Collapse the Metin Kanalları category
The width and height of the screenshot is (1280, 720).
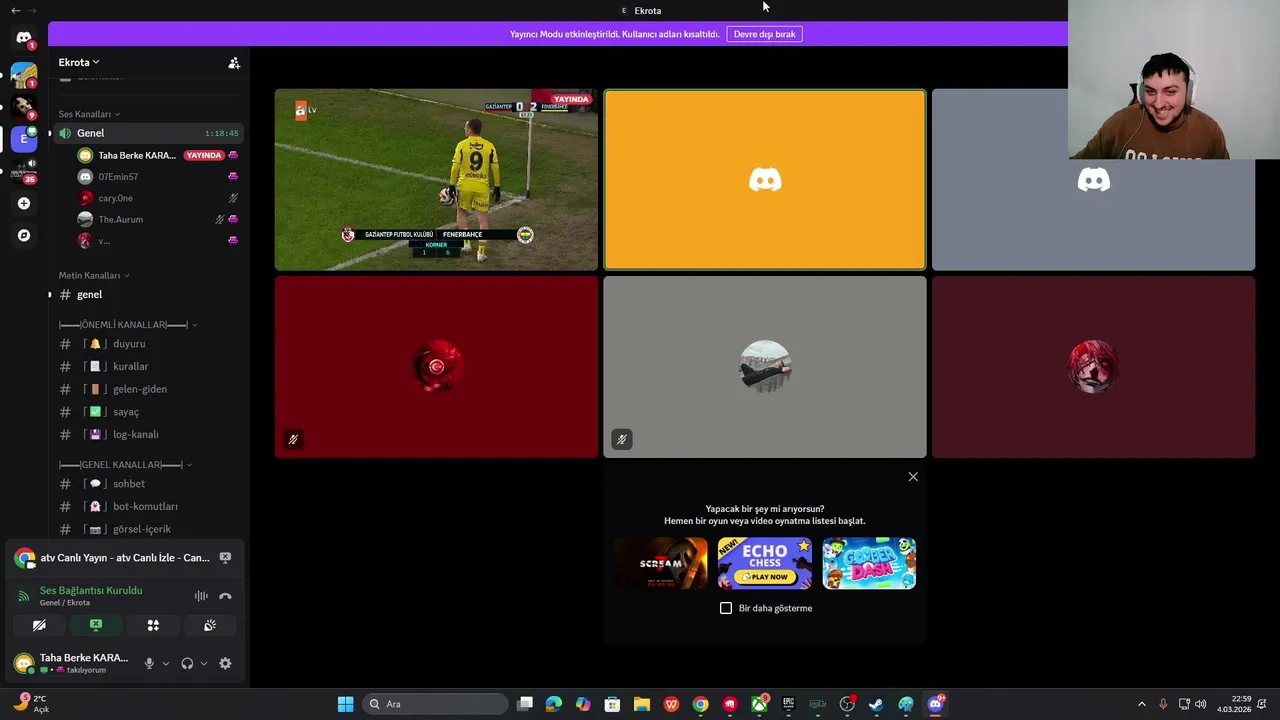(x=94, y=275)
